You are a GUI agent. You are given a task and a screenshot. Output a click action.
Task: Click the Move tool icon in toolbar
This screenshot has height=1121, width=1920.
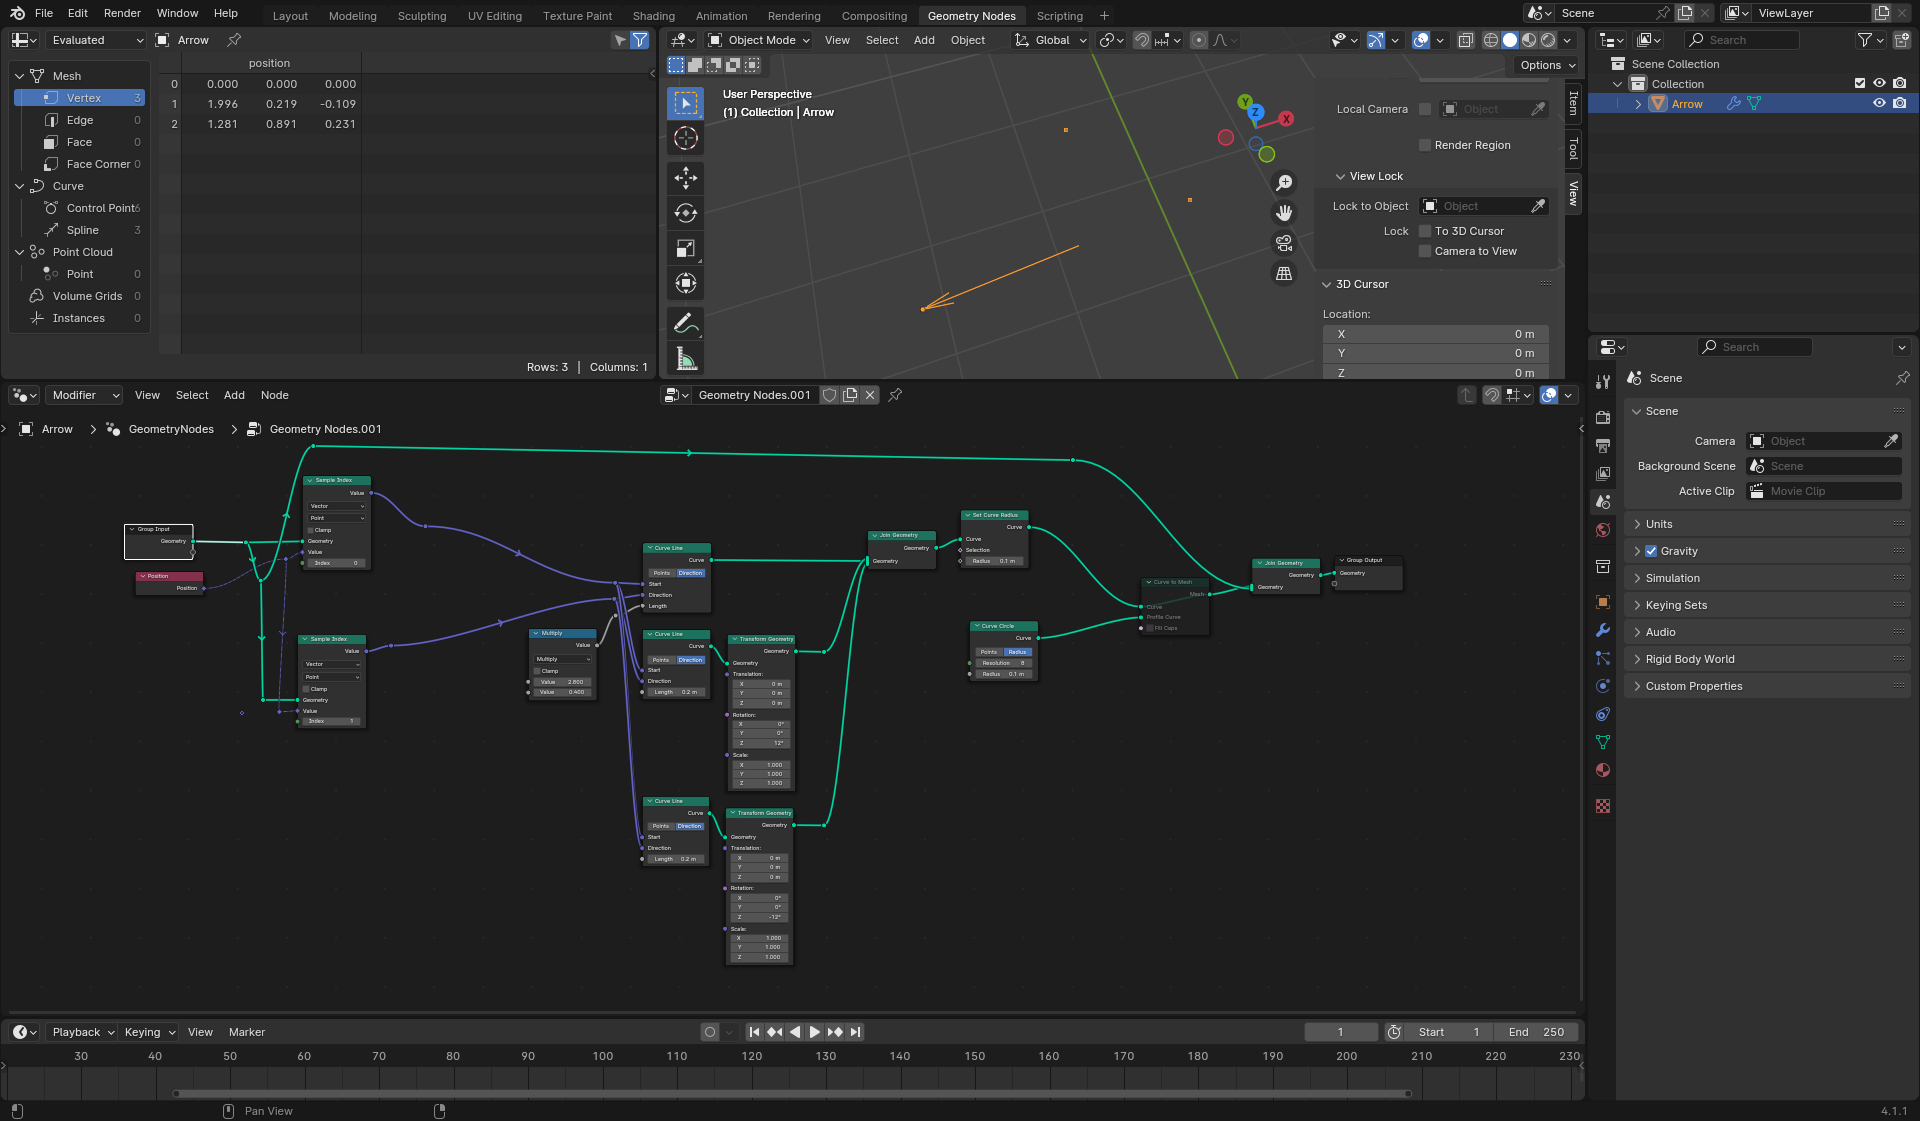pyautogui.click(x=686, y=175)
